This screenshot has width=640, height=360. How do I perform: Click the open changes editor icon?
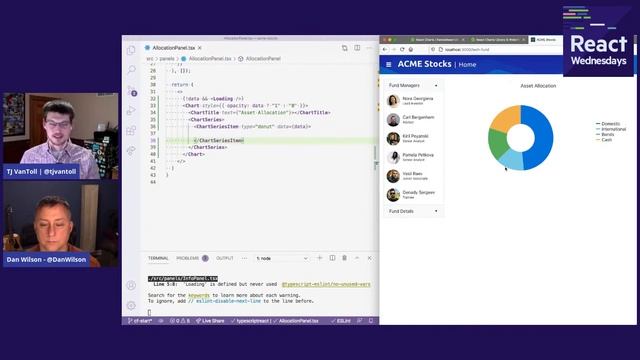[344, 48]
